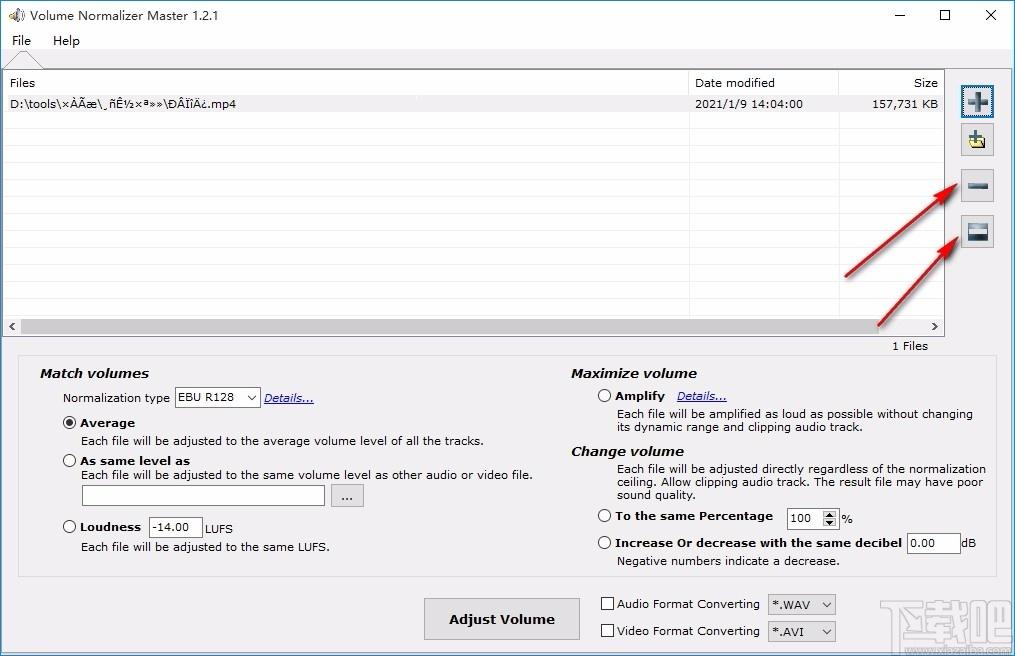1015x656 pixels.
Task: Select the Average radio button
Action: tap(69, 423)
